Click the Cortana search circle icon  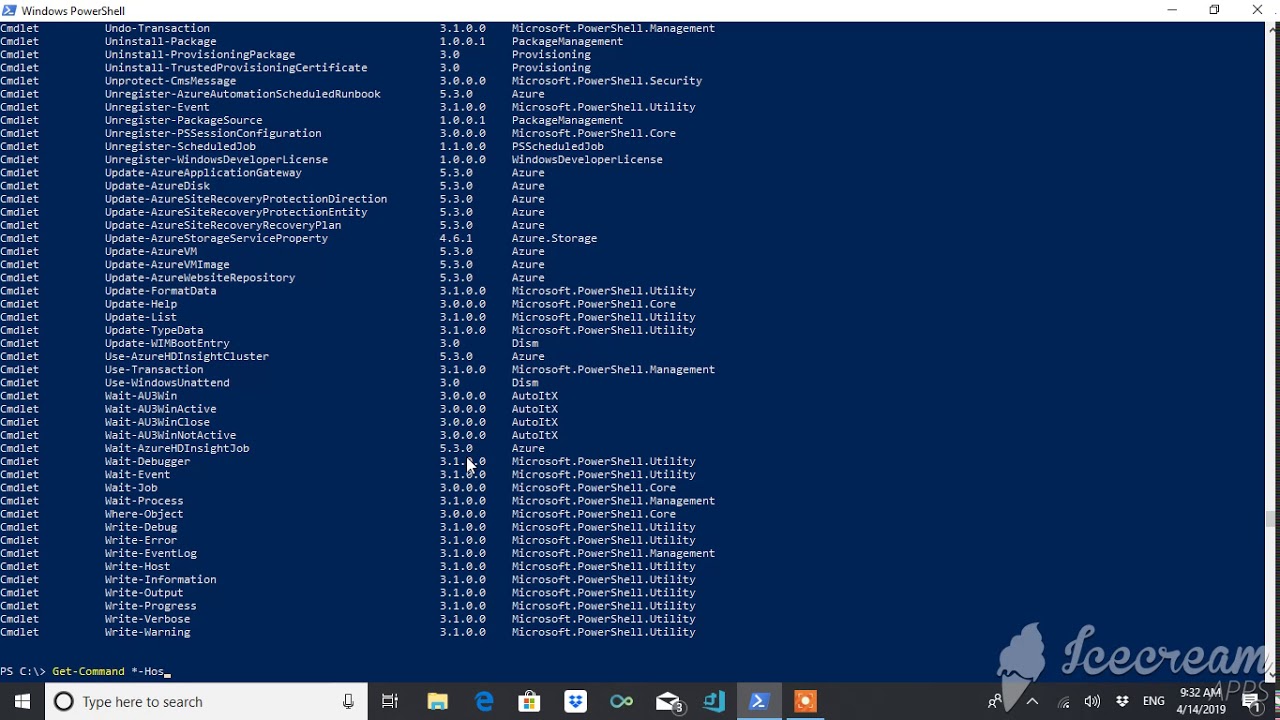[x=63, y=702]
